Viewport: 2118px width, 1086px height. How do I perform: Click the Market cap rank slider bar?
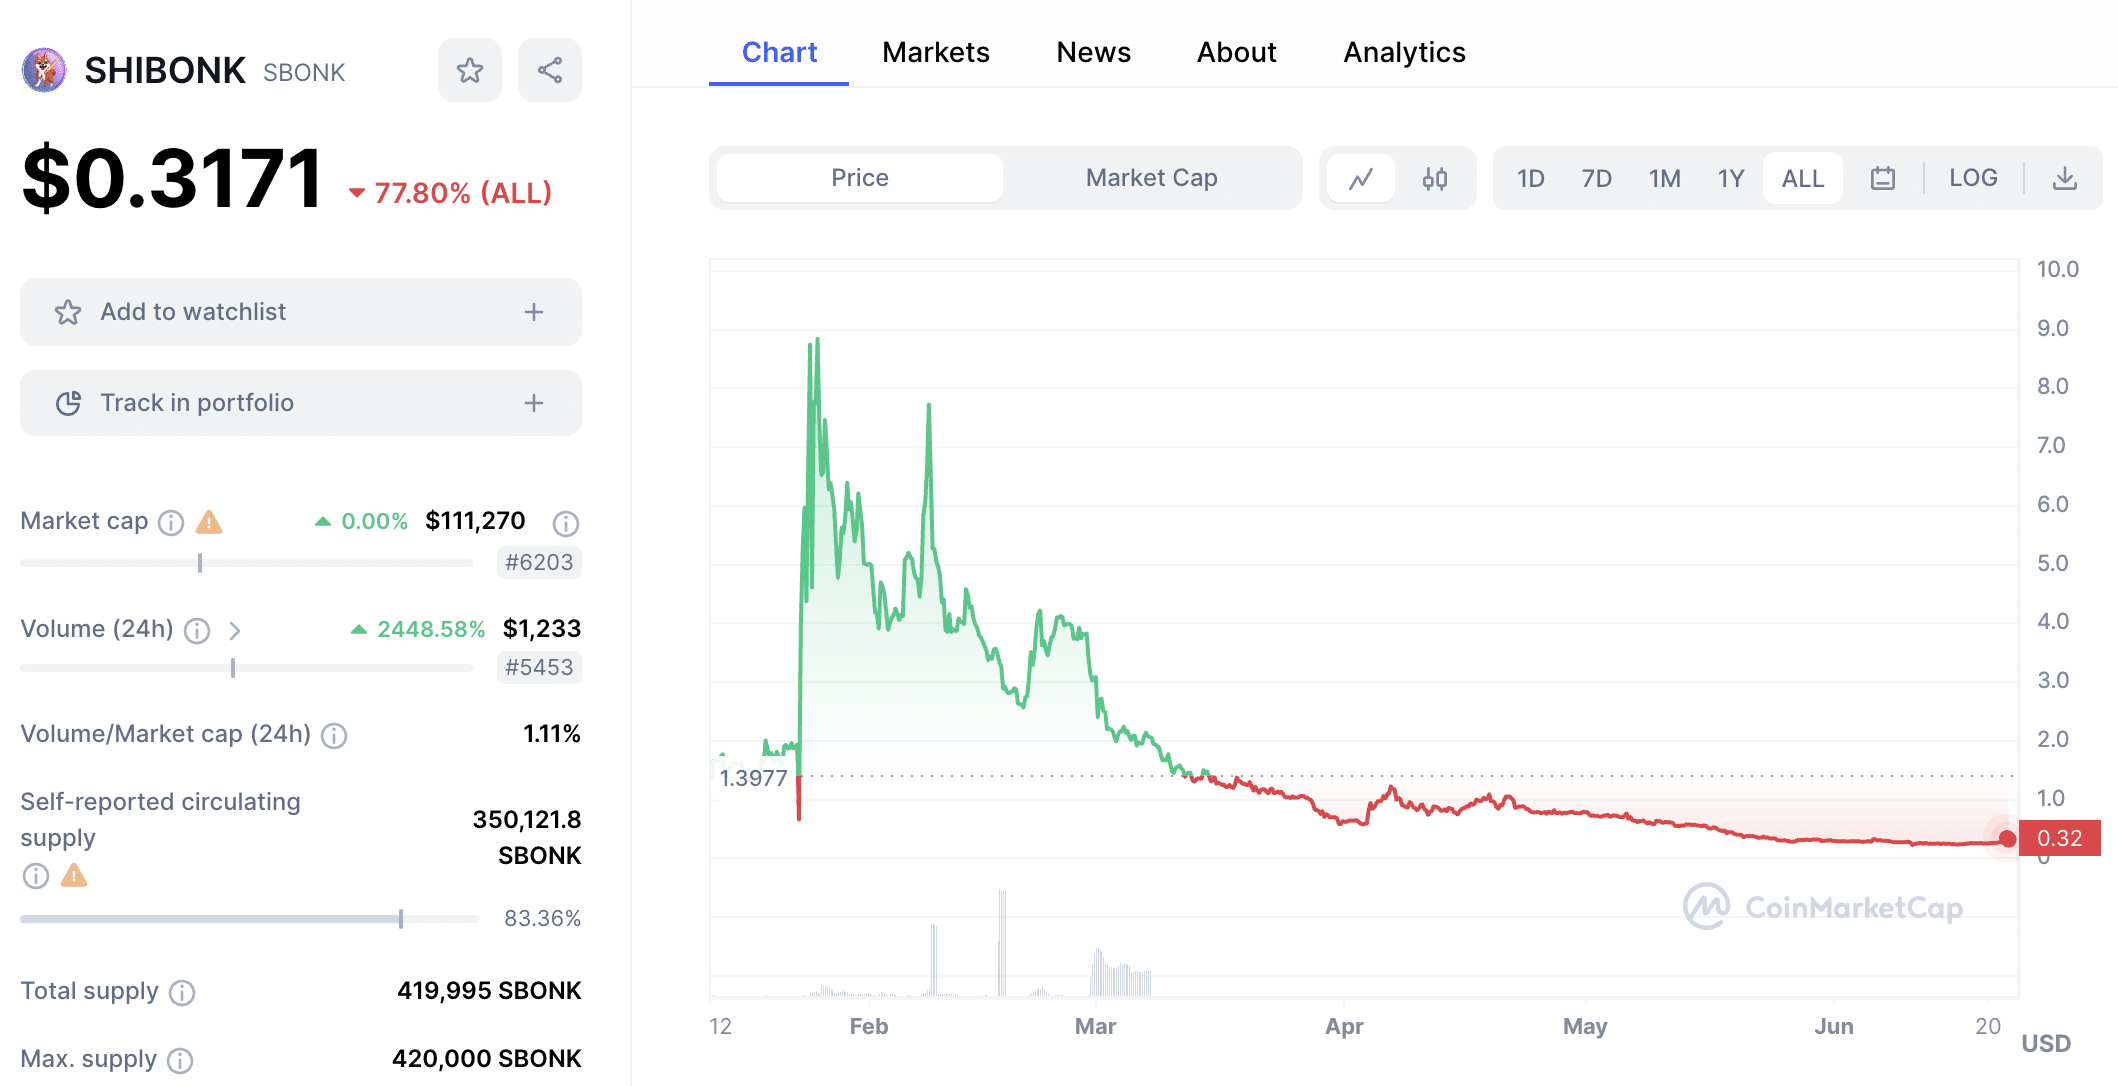pos(246,563)
